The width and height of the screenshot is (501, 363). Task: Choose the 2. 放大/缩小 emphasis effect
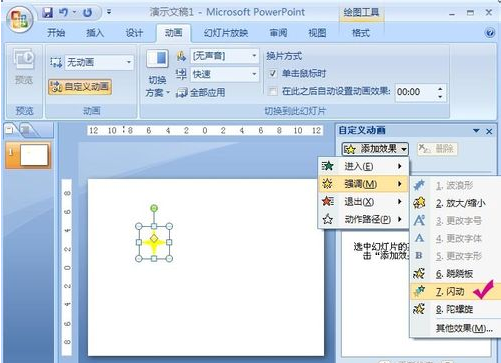[455, 203]
